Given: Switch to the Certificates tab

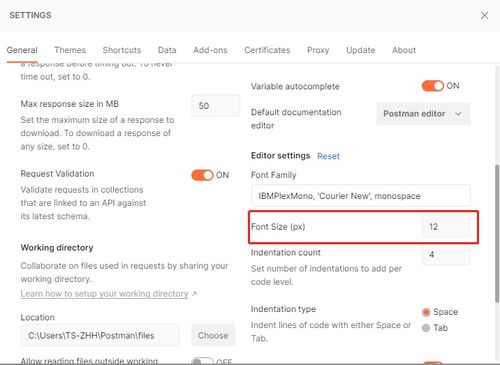Looking at the screenshot, I should (267, 50).
